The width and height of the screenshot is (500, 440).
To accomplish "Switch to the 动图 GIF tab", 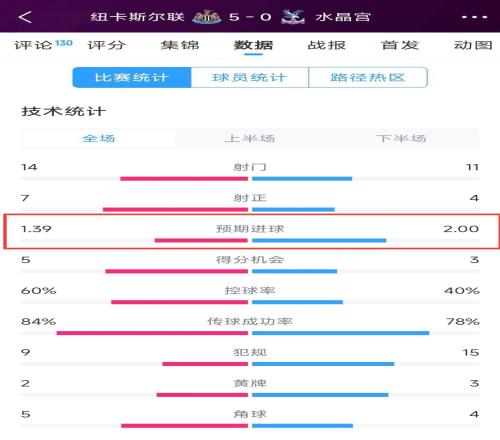I will point(473,45).
